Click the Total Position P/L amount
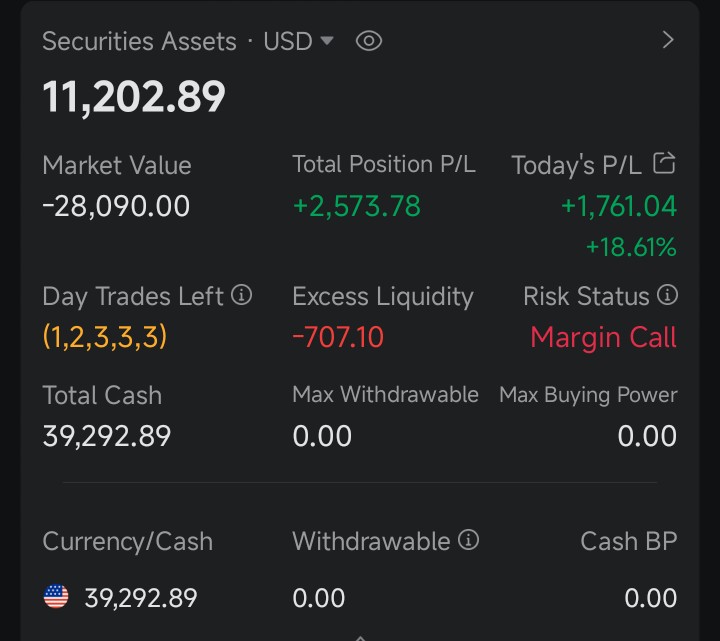The height and width of the screenshot is (641, 720). coord(356,206)
